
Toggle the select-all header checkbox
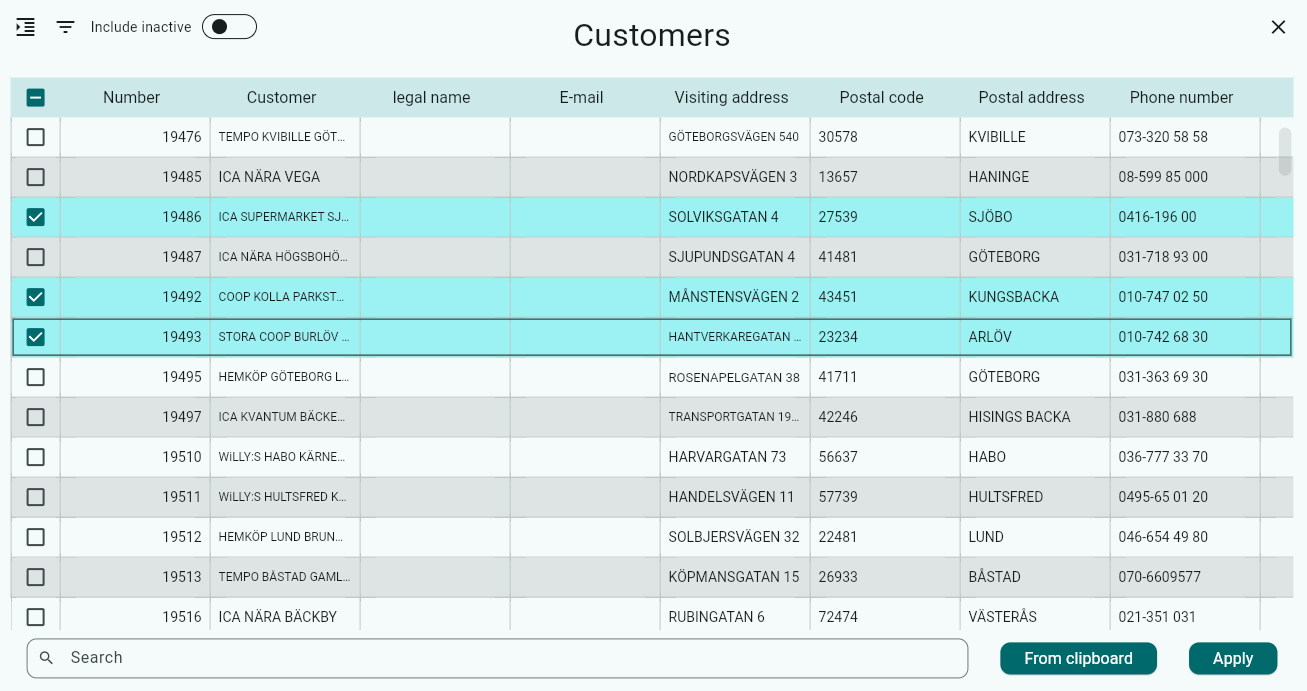click(35, 97)
